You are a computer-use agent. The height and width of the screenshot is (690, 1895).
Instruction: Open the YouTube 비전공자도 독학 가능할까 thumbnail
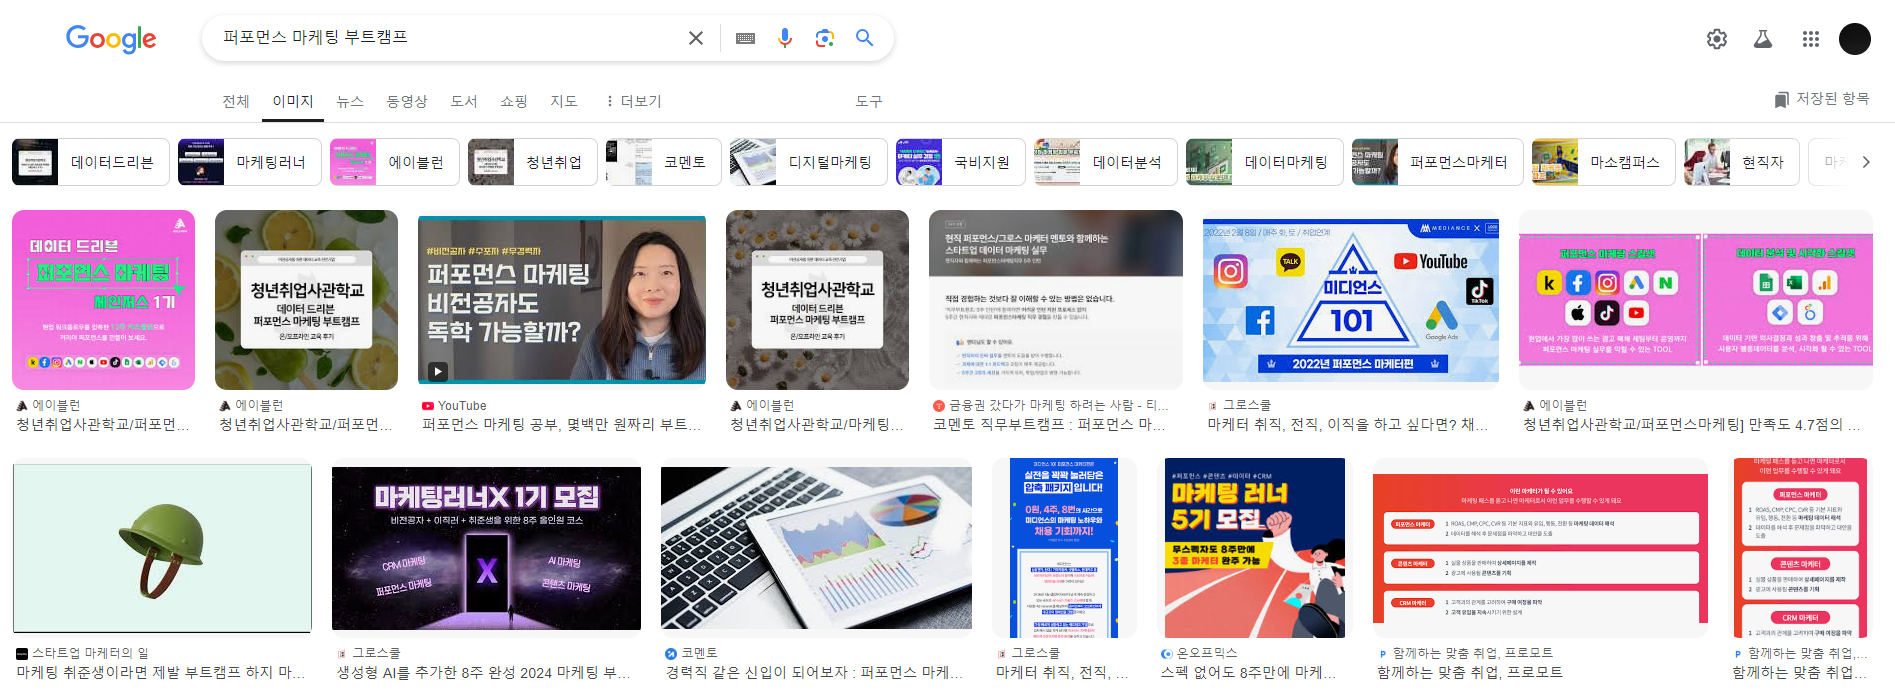(562, 300)
